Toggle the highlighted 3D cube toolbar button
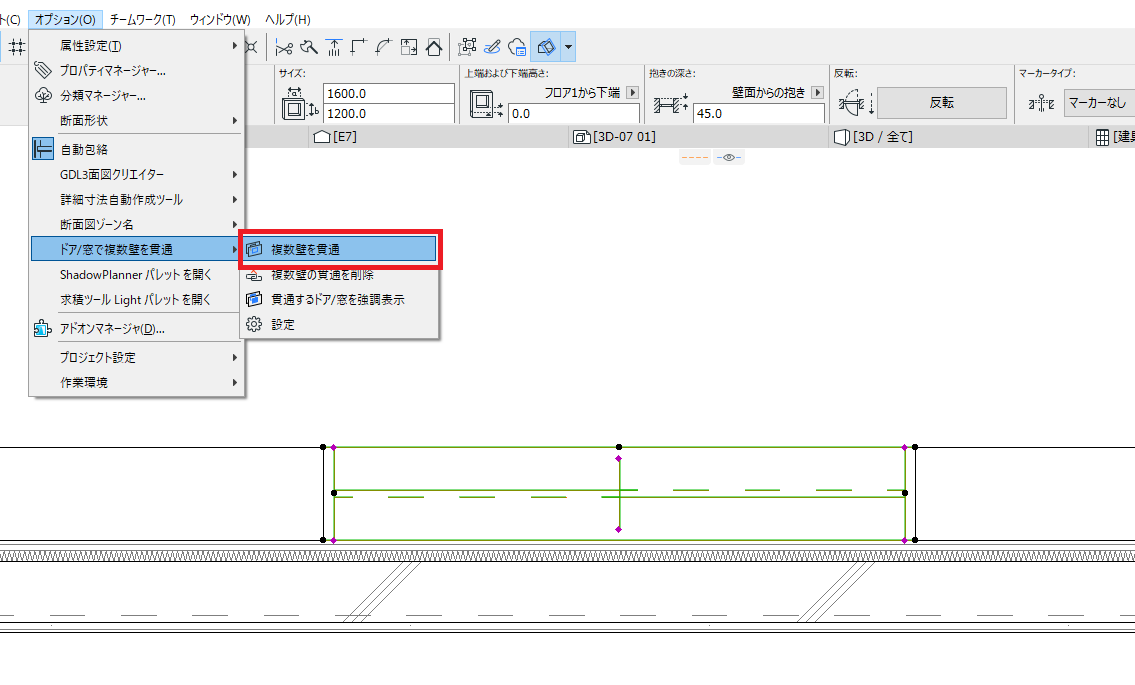The height and width of the screenshot is (685, 1135). [546, 48]
